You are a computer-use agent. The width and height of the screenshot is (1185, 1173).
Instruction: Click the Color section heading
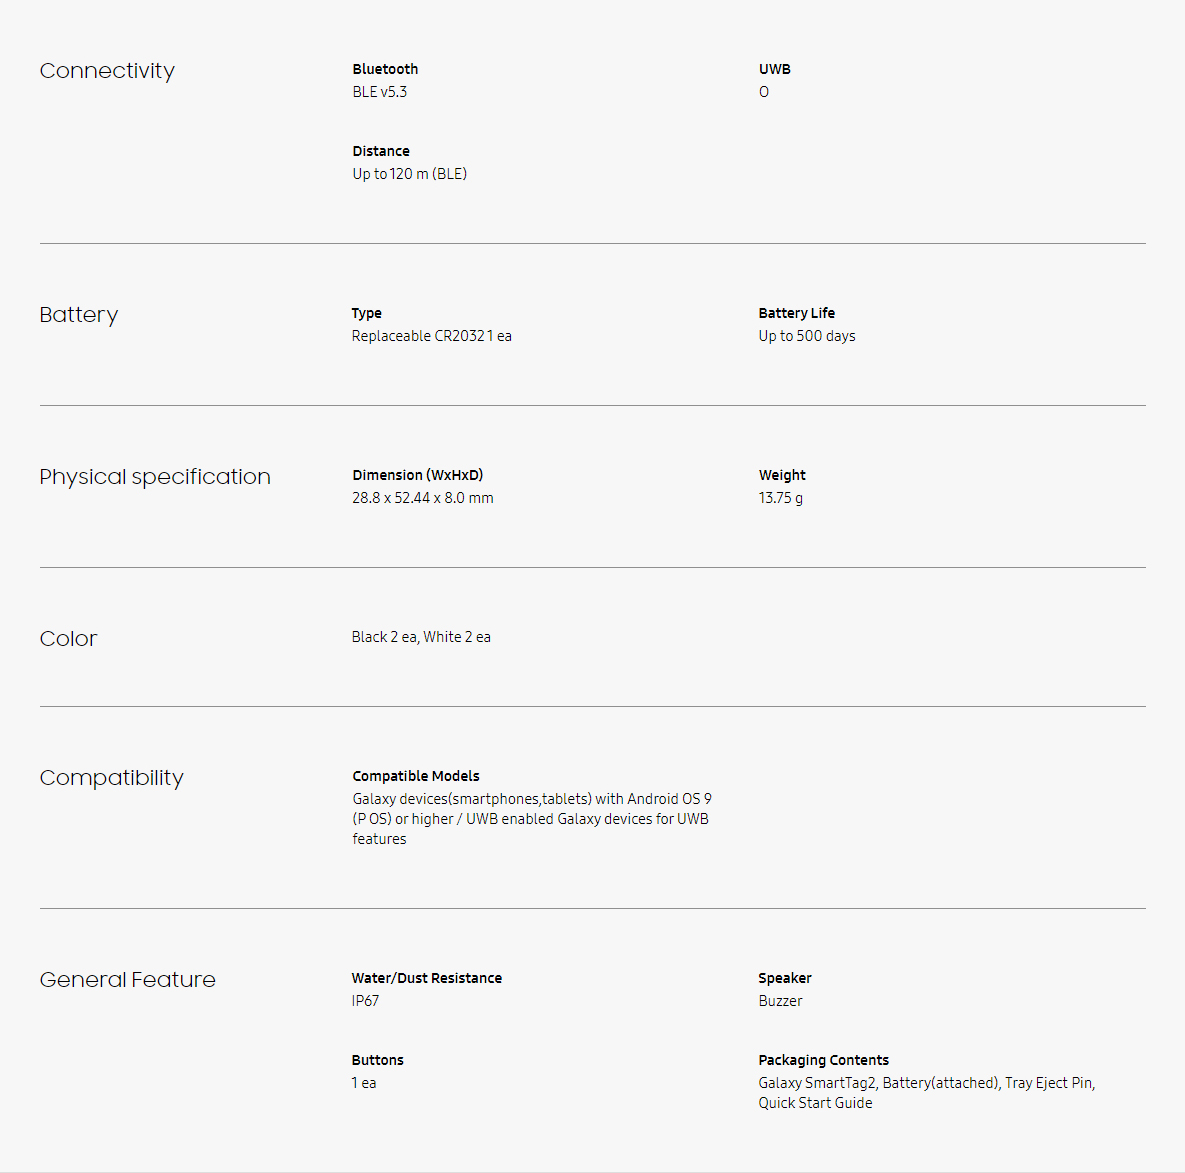(x=68, y=639)
